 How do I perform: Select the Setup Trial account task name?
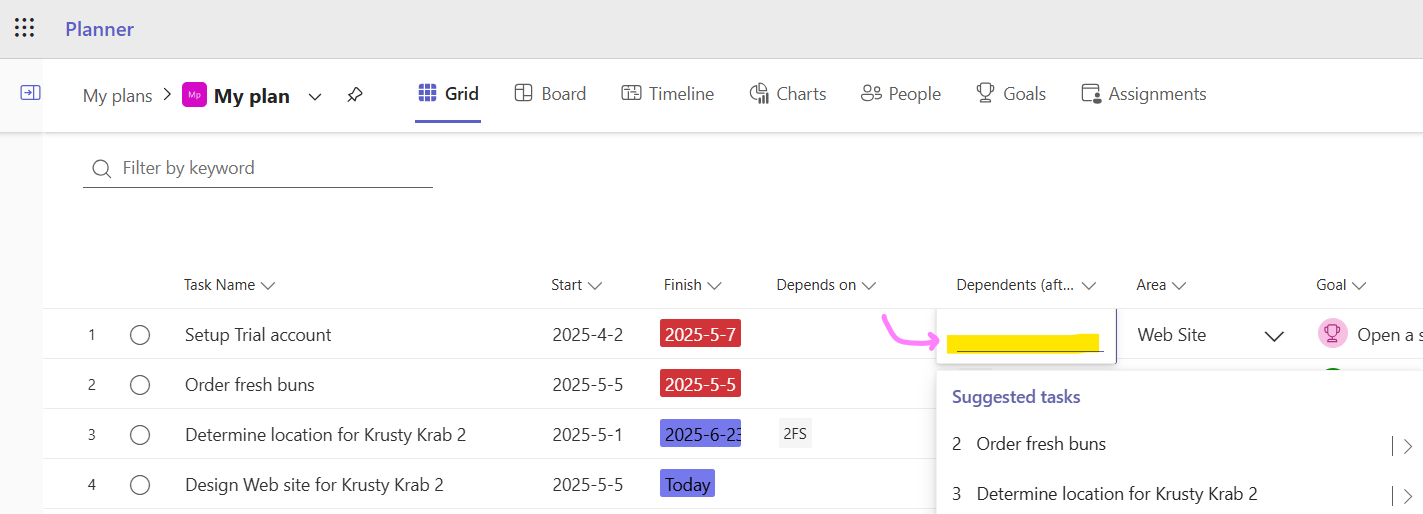click(x=258, y=335)
